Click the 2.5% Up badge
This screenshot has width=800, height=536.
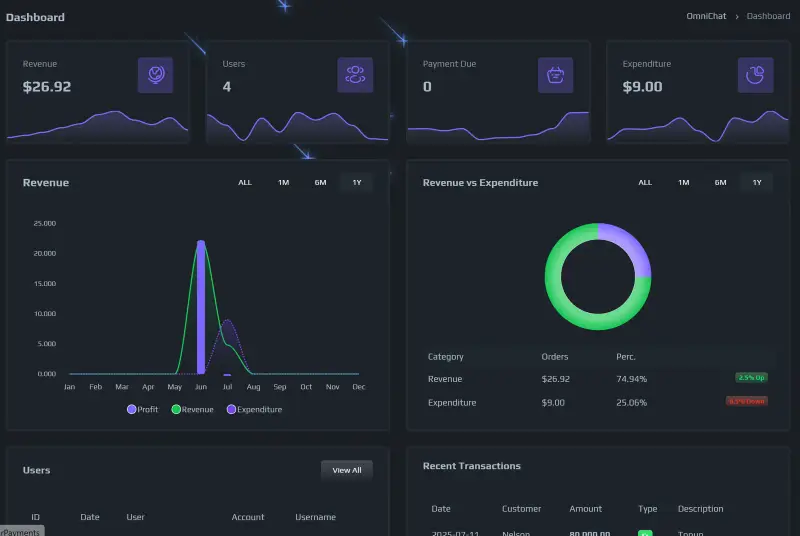tap(752, 378)
